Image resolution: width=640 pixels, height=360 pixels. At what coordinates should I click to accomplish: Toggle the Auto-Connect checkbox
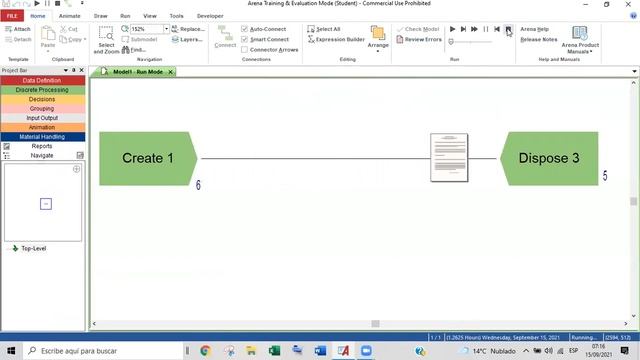[x=244, y=29]
